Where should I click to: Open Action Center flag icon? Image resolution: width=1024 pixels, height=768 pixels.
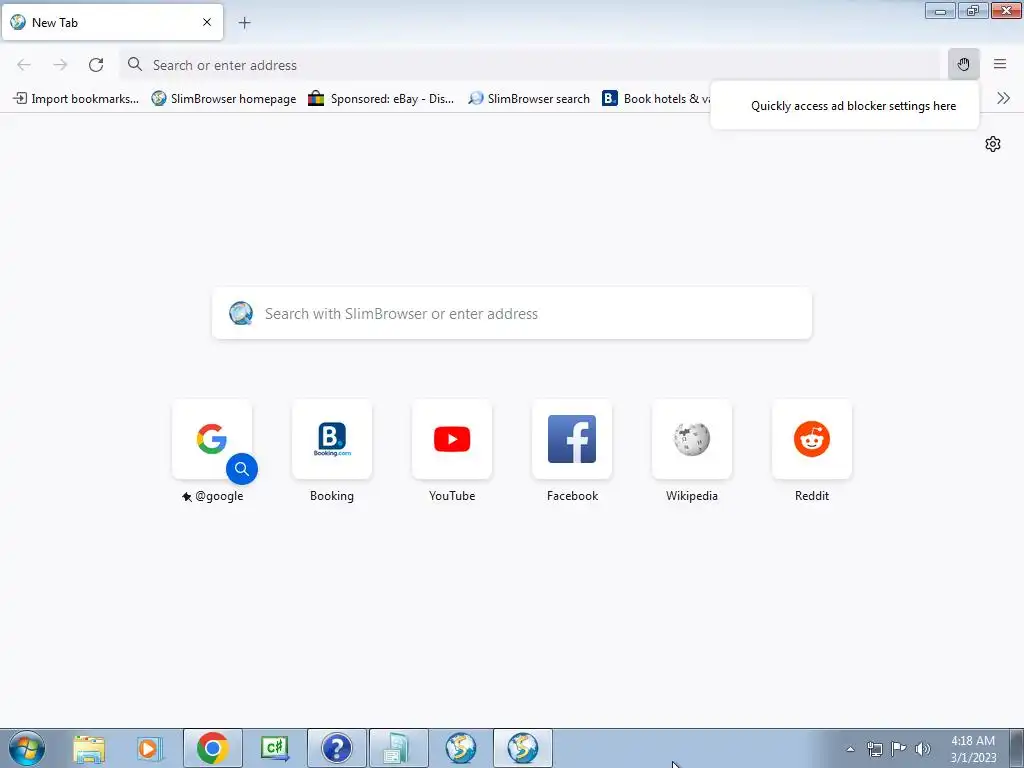(x=899, y=749)
